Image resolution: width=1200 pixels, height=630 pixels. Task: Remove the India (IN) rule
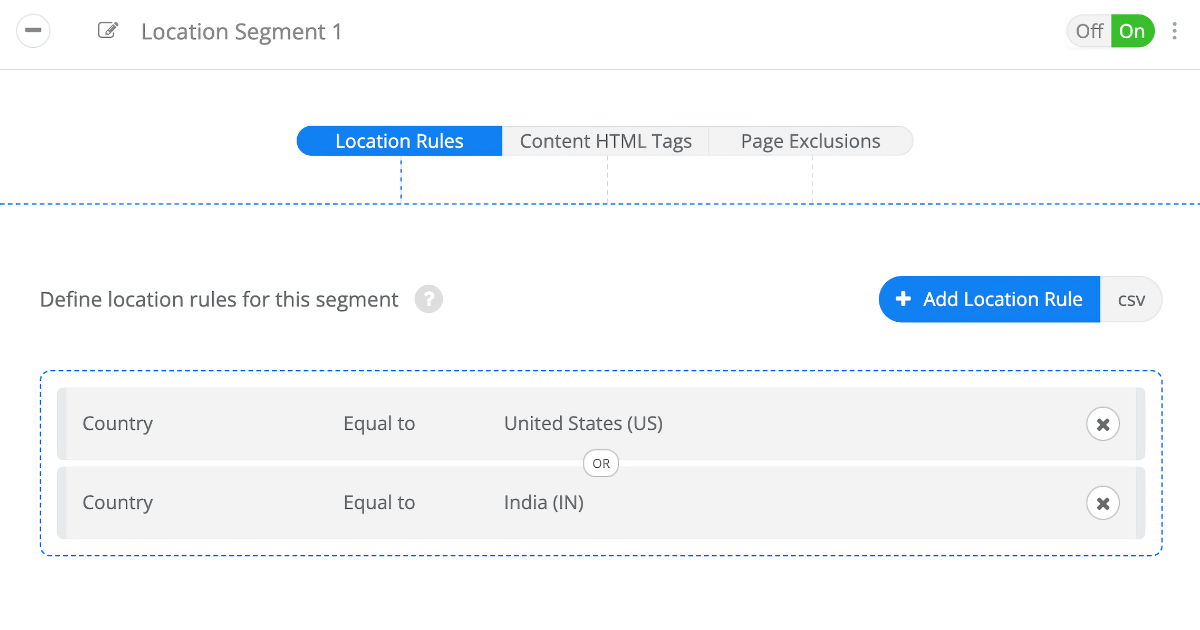click(1103, 503)
